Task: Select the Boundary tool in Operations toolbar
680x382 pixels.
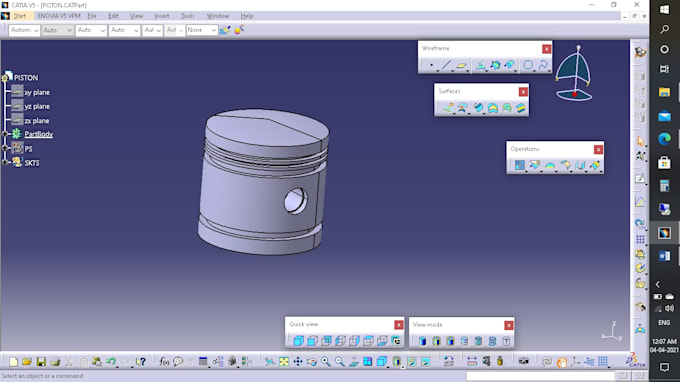Action: pos(550,165)
